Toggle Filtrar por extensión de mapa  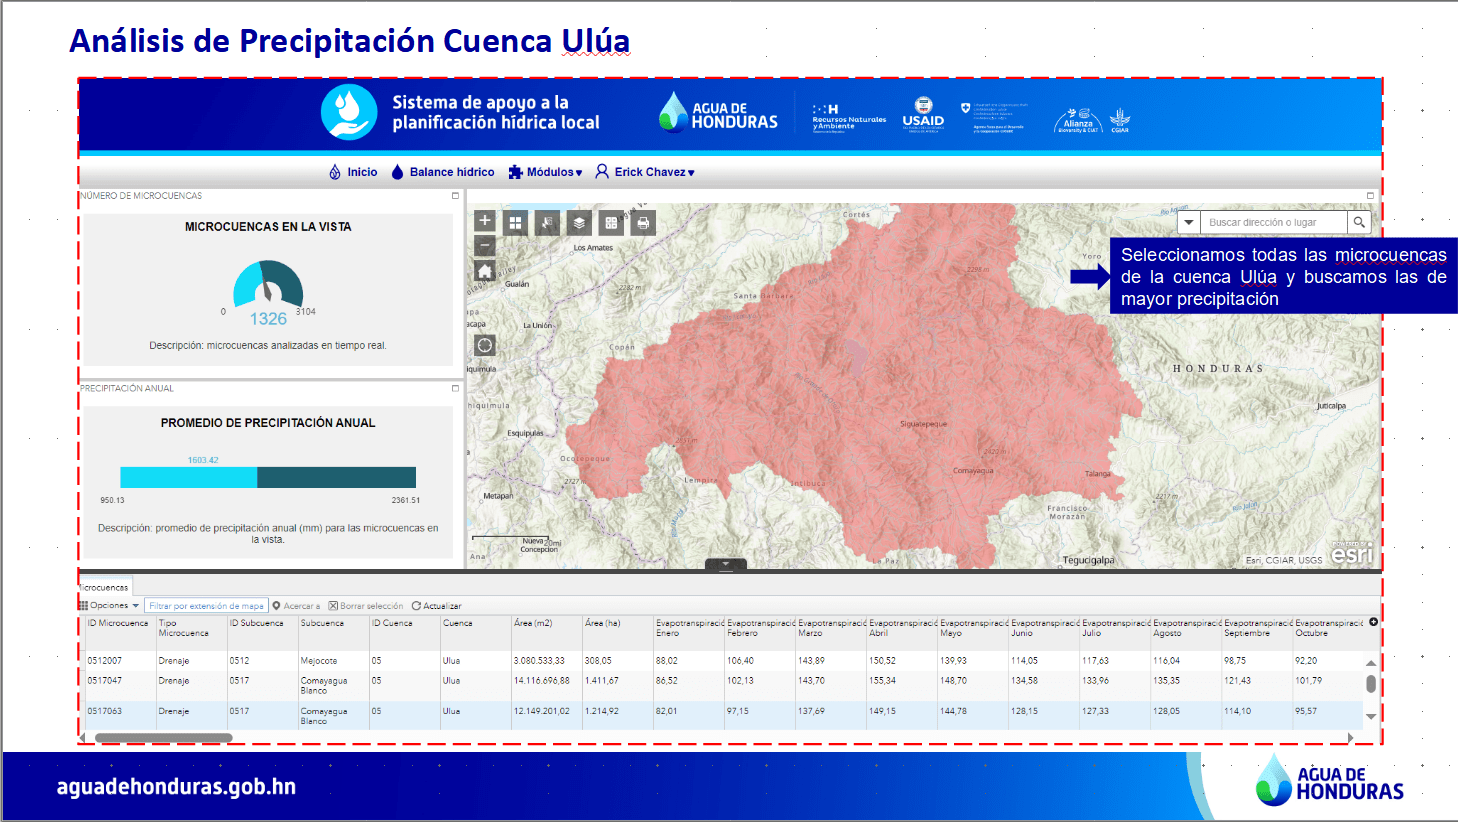click(x=206, y=606)
